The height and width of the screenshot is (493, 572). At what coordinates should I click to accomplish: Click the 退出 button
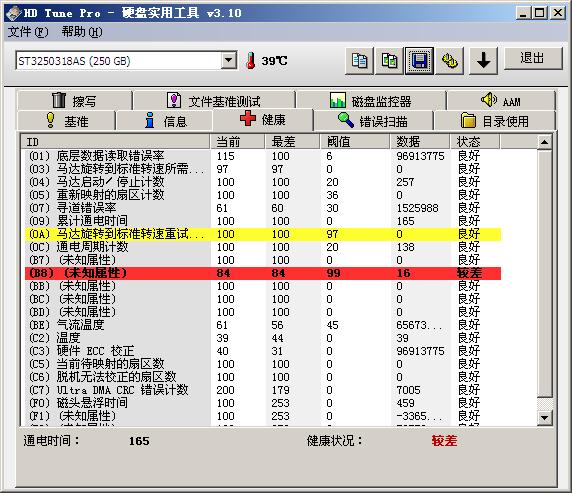pos(533,58)
